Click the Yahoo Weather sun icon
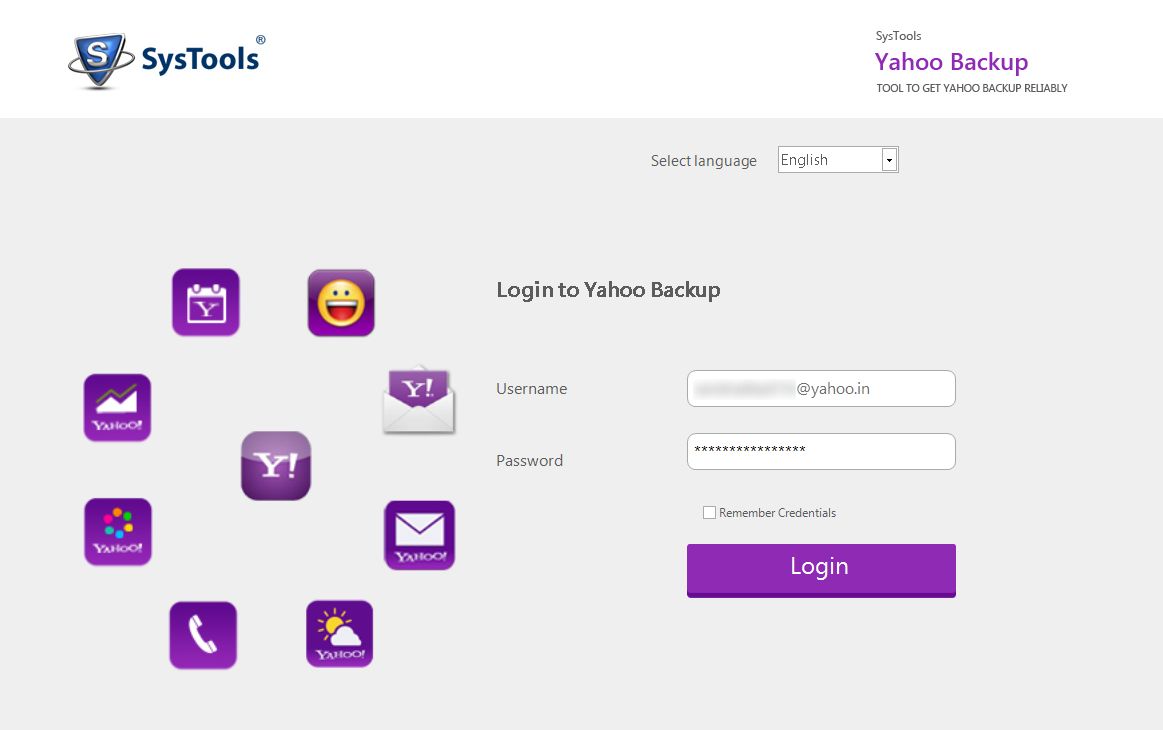 point(339,632)
